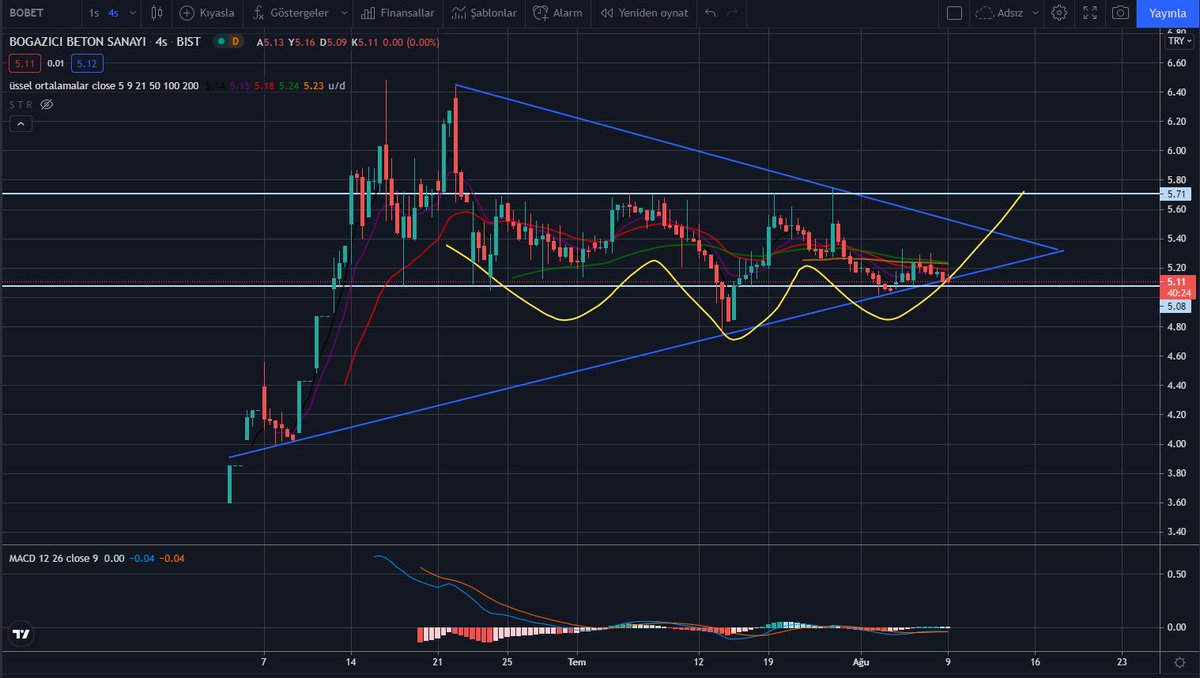
Task: Click the 5.08 price label on axis
Action: click(1174, 307)
